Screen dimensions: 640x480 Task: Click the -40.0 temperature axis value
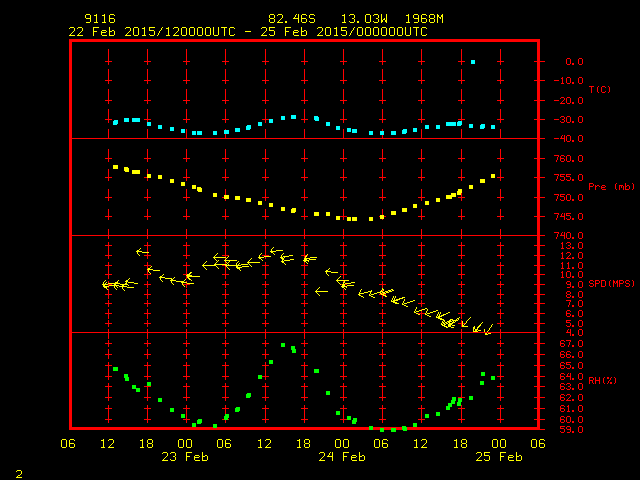(x=569, y=139)
